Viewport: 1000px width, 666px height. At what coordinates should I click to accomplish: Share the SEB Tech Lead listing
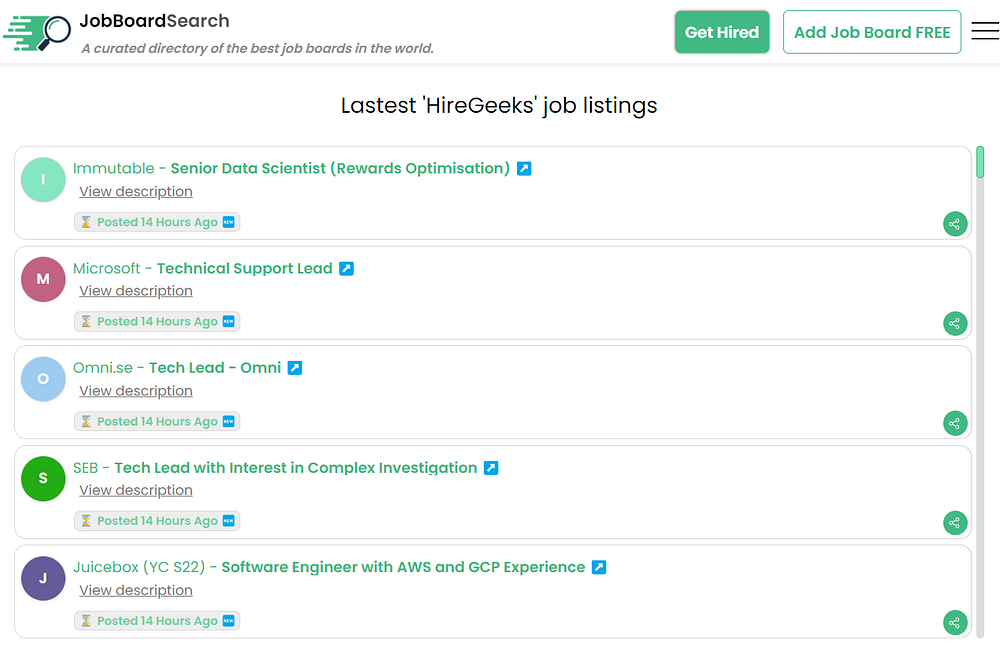coord(955,522)
